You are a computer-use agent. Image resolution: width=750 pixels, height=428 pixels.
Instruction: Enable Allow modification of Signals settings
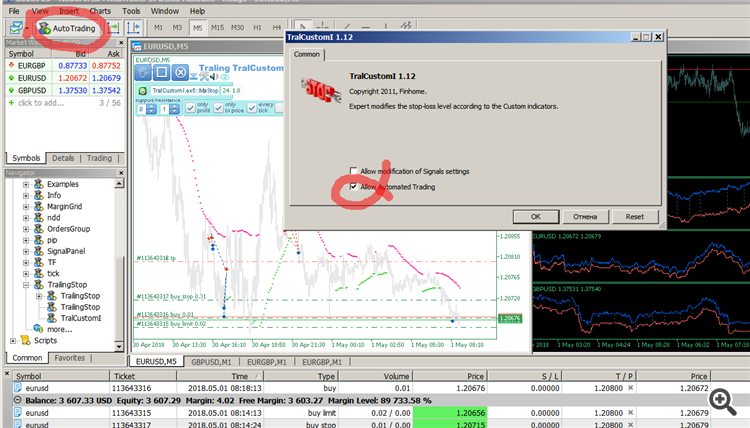point(353,171)
